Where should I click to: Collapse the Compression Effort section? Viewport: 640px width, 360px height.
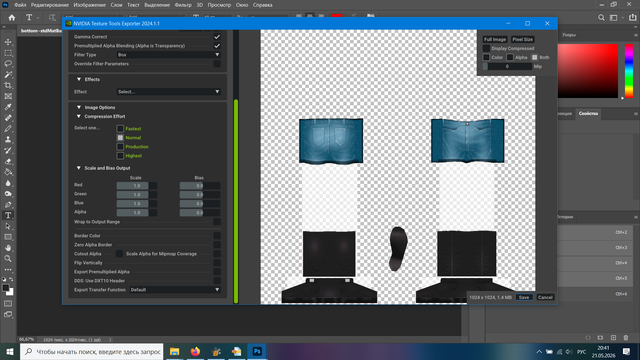coord(79,116)
